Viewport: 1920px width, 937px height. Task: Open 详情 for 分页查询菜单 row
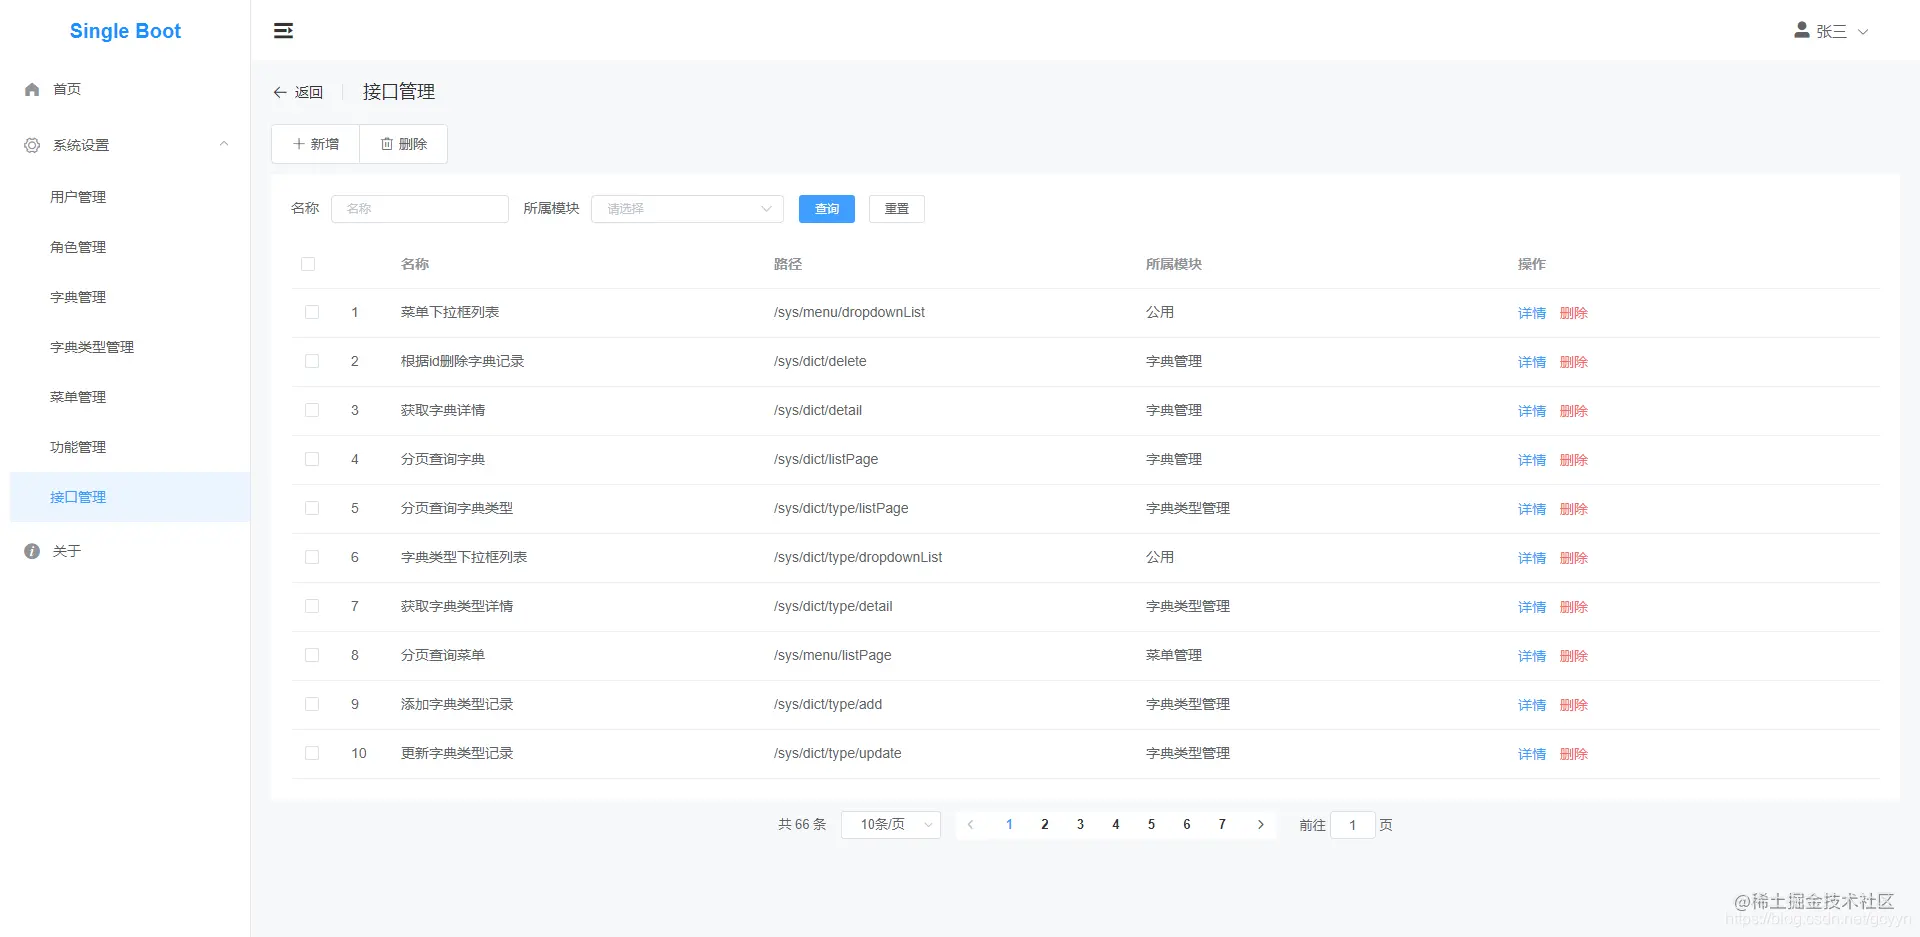[1531, 656]
